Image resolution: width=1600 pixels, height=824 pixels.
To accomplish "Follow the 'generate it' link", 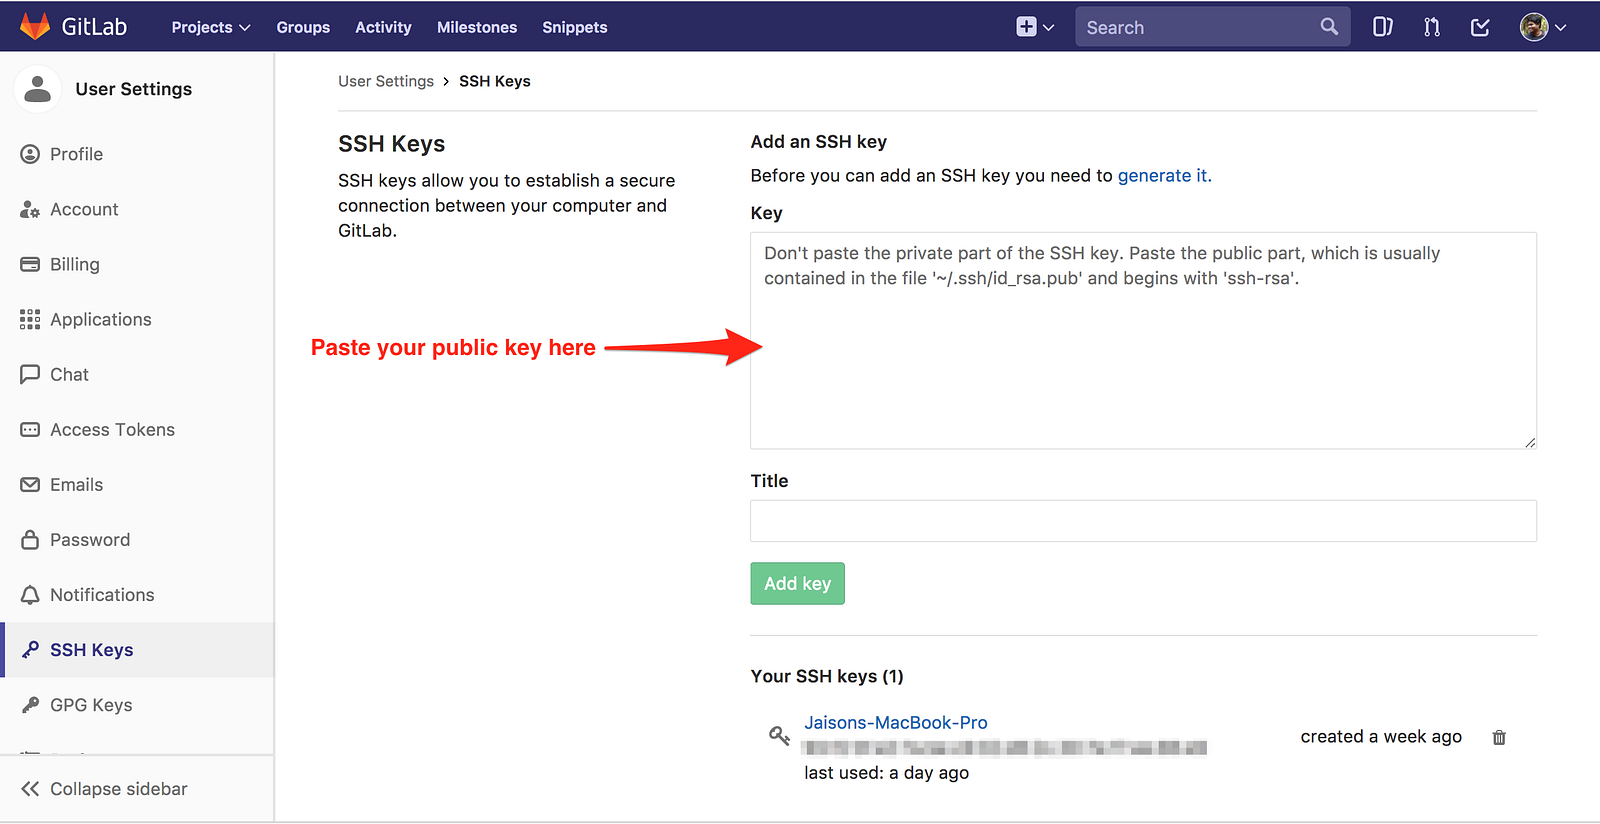I will pyautogui.click(x=1164, y=175).
